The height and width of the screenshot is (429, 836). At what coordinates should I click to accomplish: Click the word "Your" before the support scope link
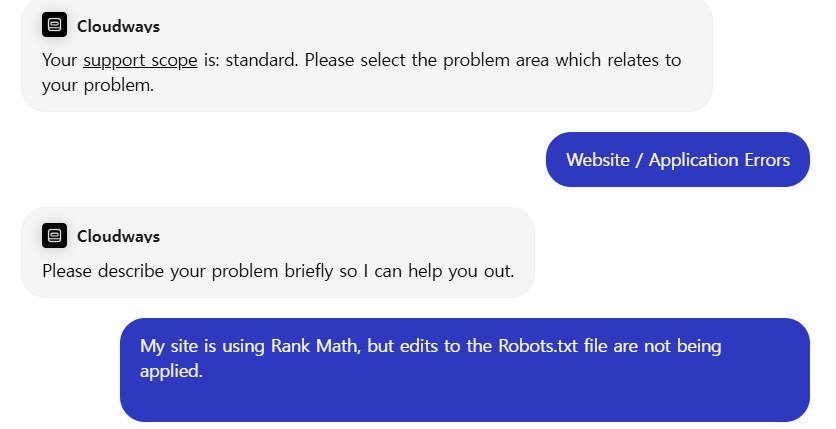click(60, 60)
